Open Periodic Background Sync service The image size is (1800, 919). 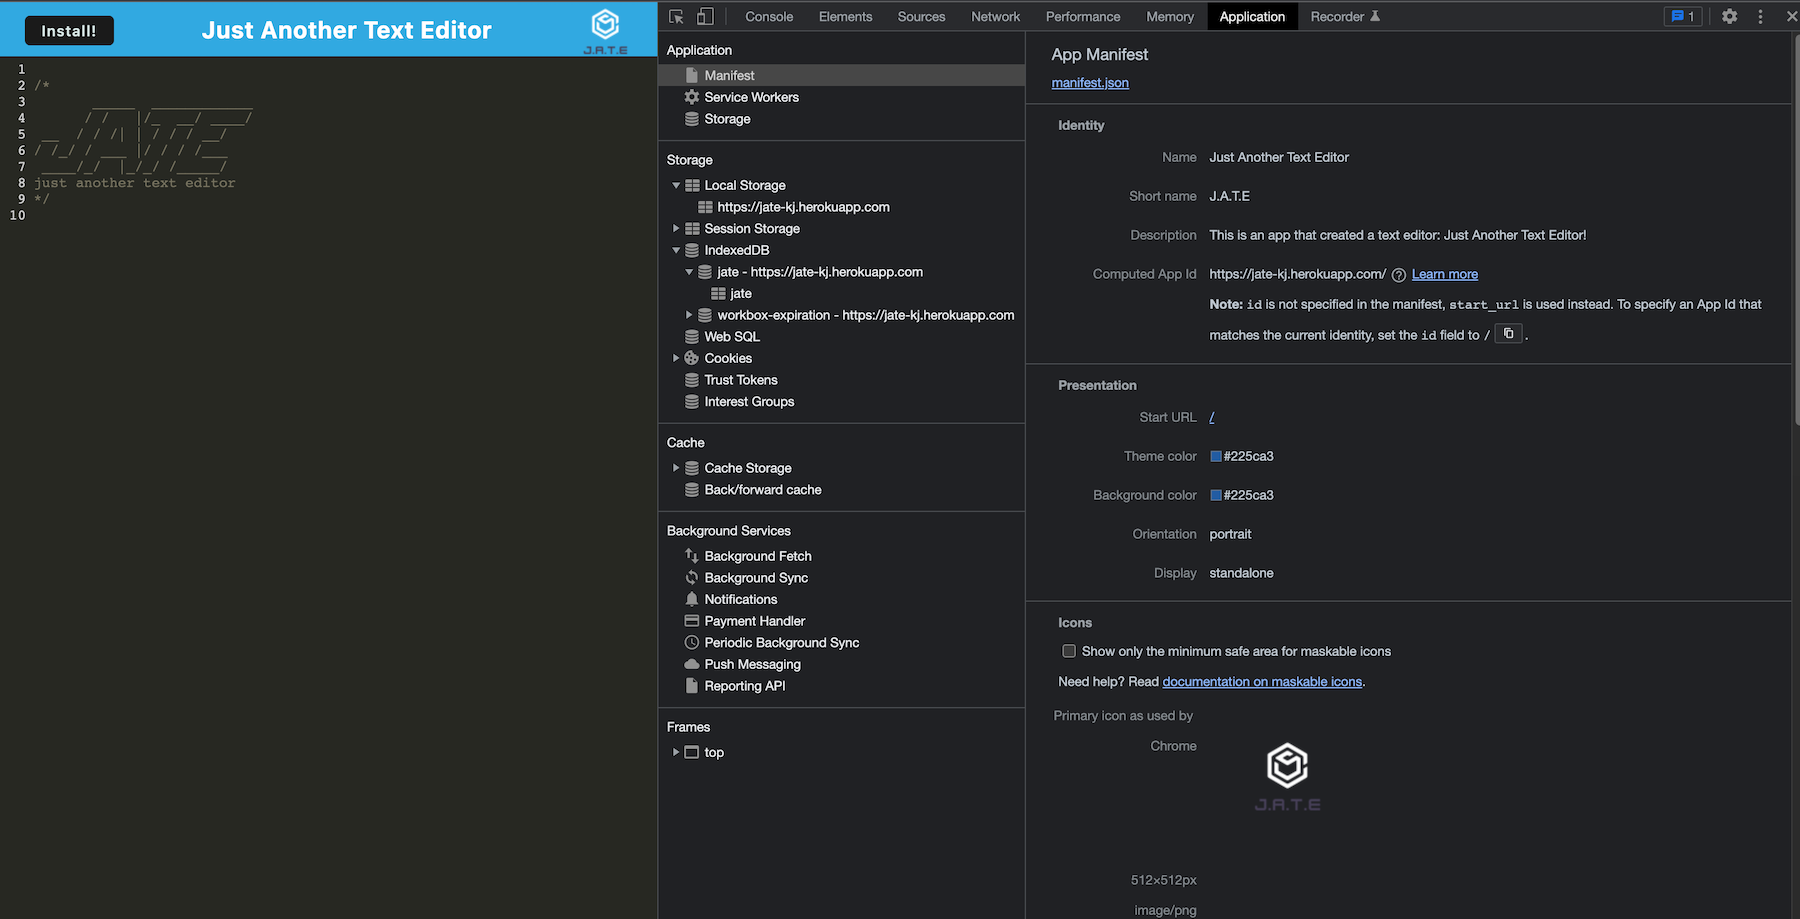point(781,643)
